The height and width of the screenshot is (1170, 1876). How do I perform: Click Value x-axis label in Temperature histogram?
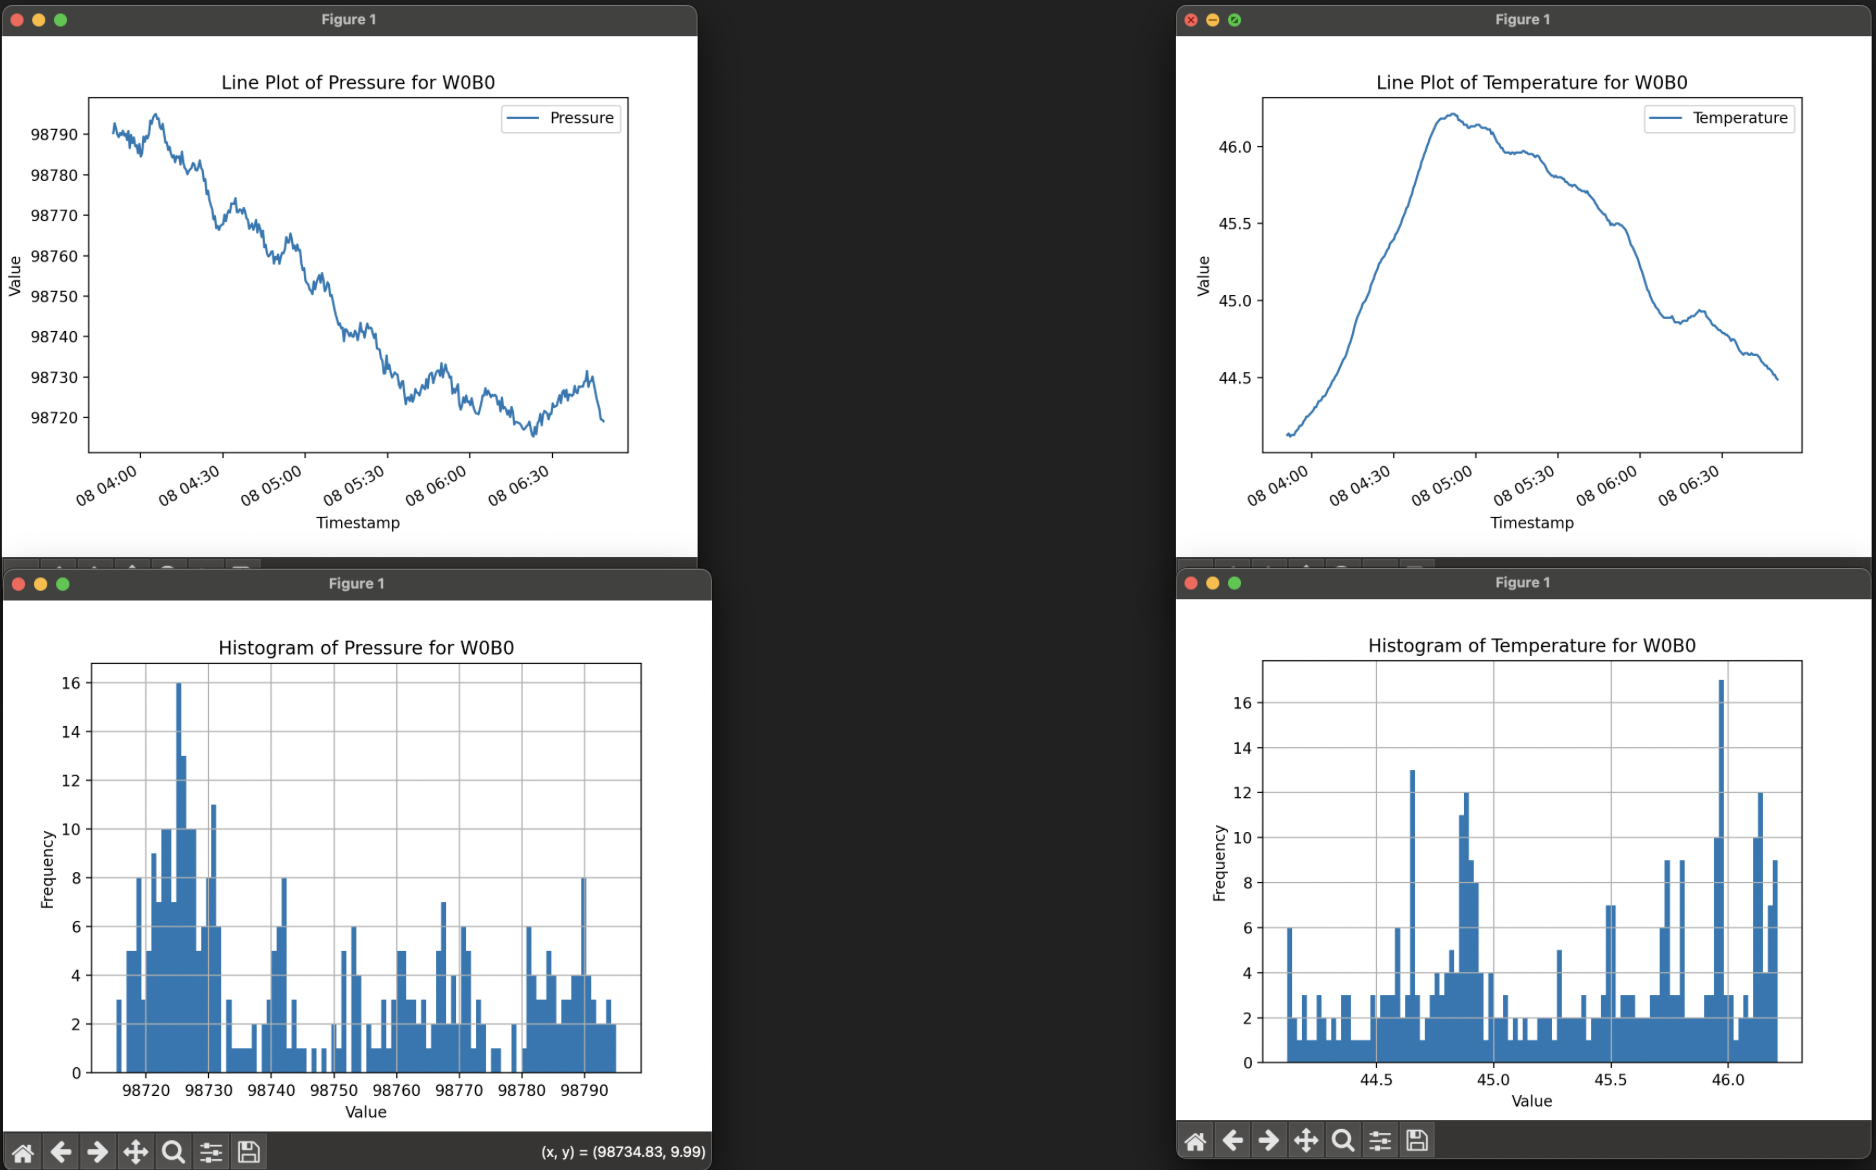pos(1532,1101)
